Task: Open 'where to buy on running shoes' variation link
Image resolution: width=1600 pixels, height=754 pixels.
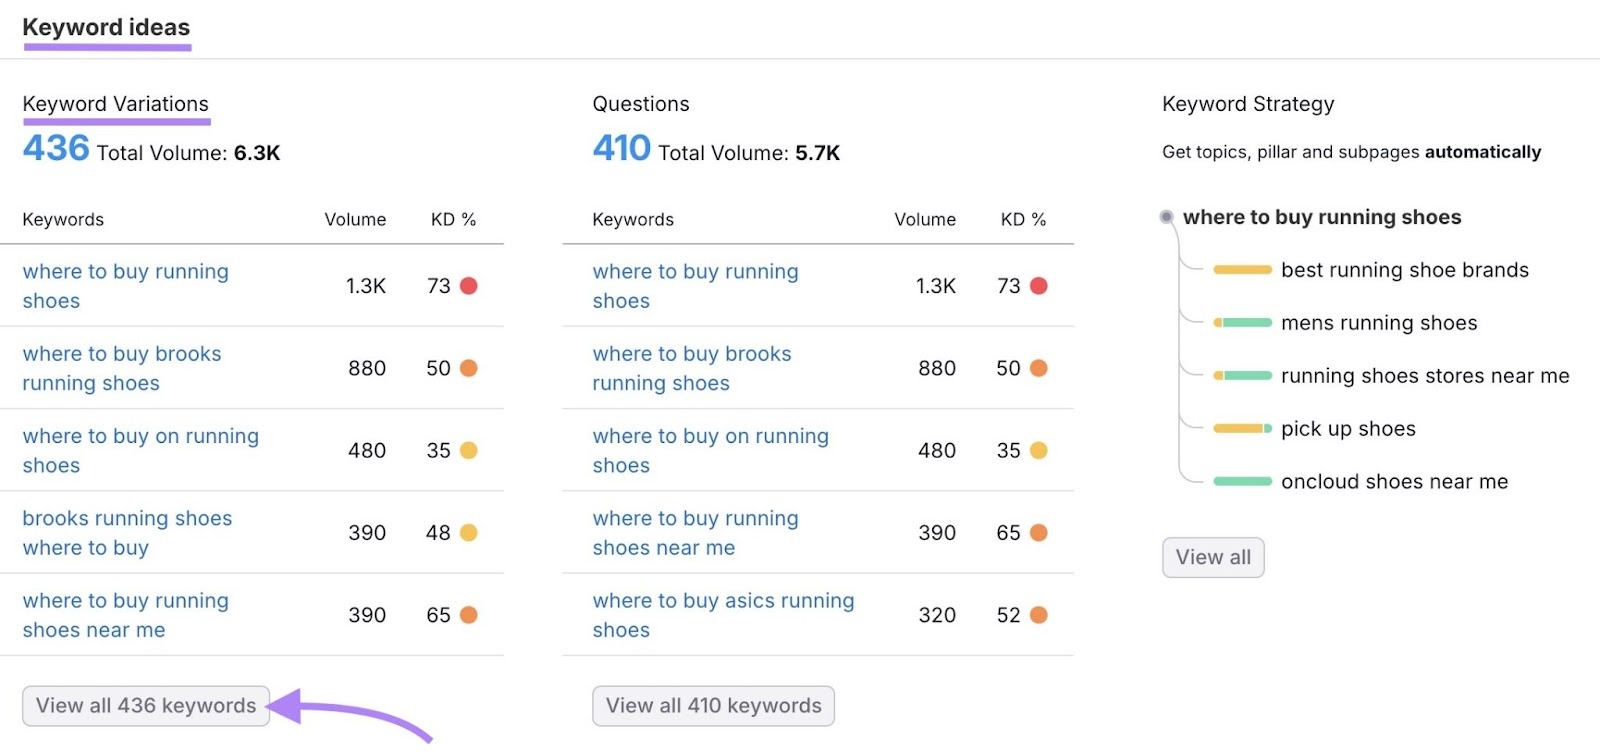Action: [140, 450]
